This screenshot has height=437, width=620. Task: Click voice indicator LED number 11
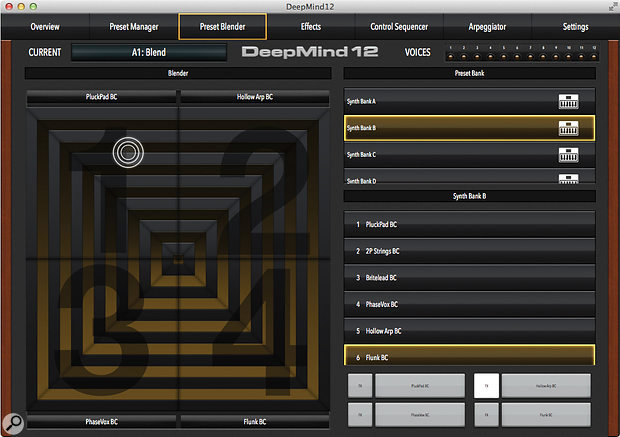coord(581,57)
